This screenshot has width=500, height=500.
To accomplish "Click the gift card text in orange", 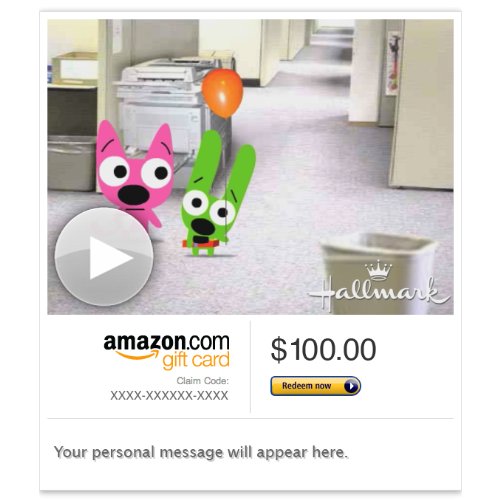I will coord(196,361).
